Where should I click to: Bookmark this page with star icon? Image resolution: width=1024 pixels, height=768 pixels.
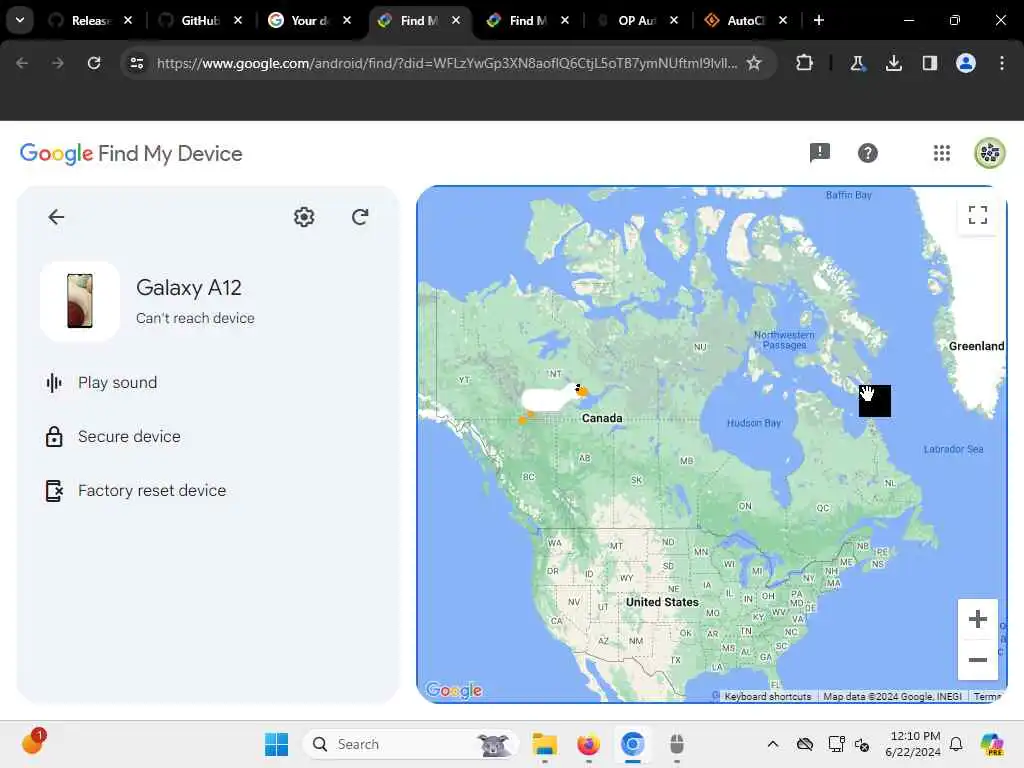click(x=754, y=63)
